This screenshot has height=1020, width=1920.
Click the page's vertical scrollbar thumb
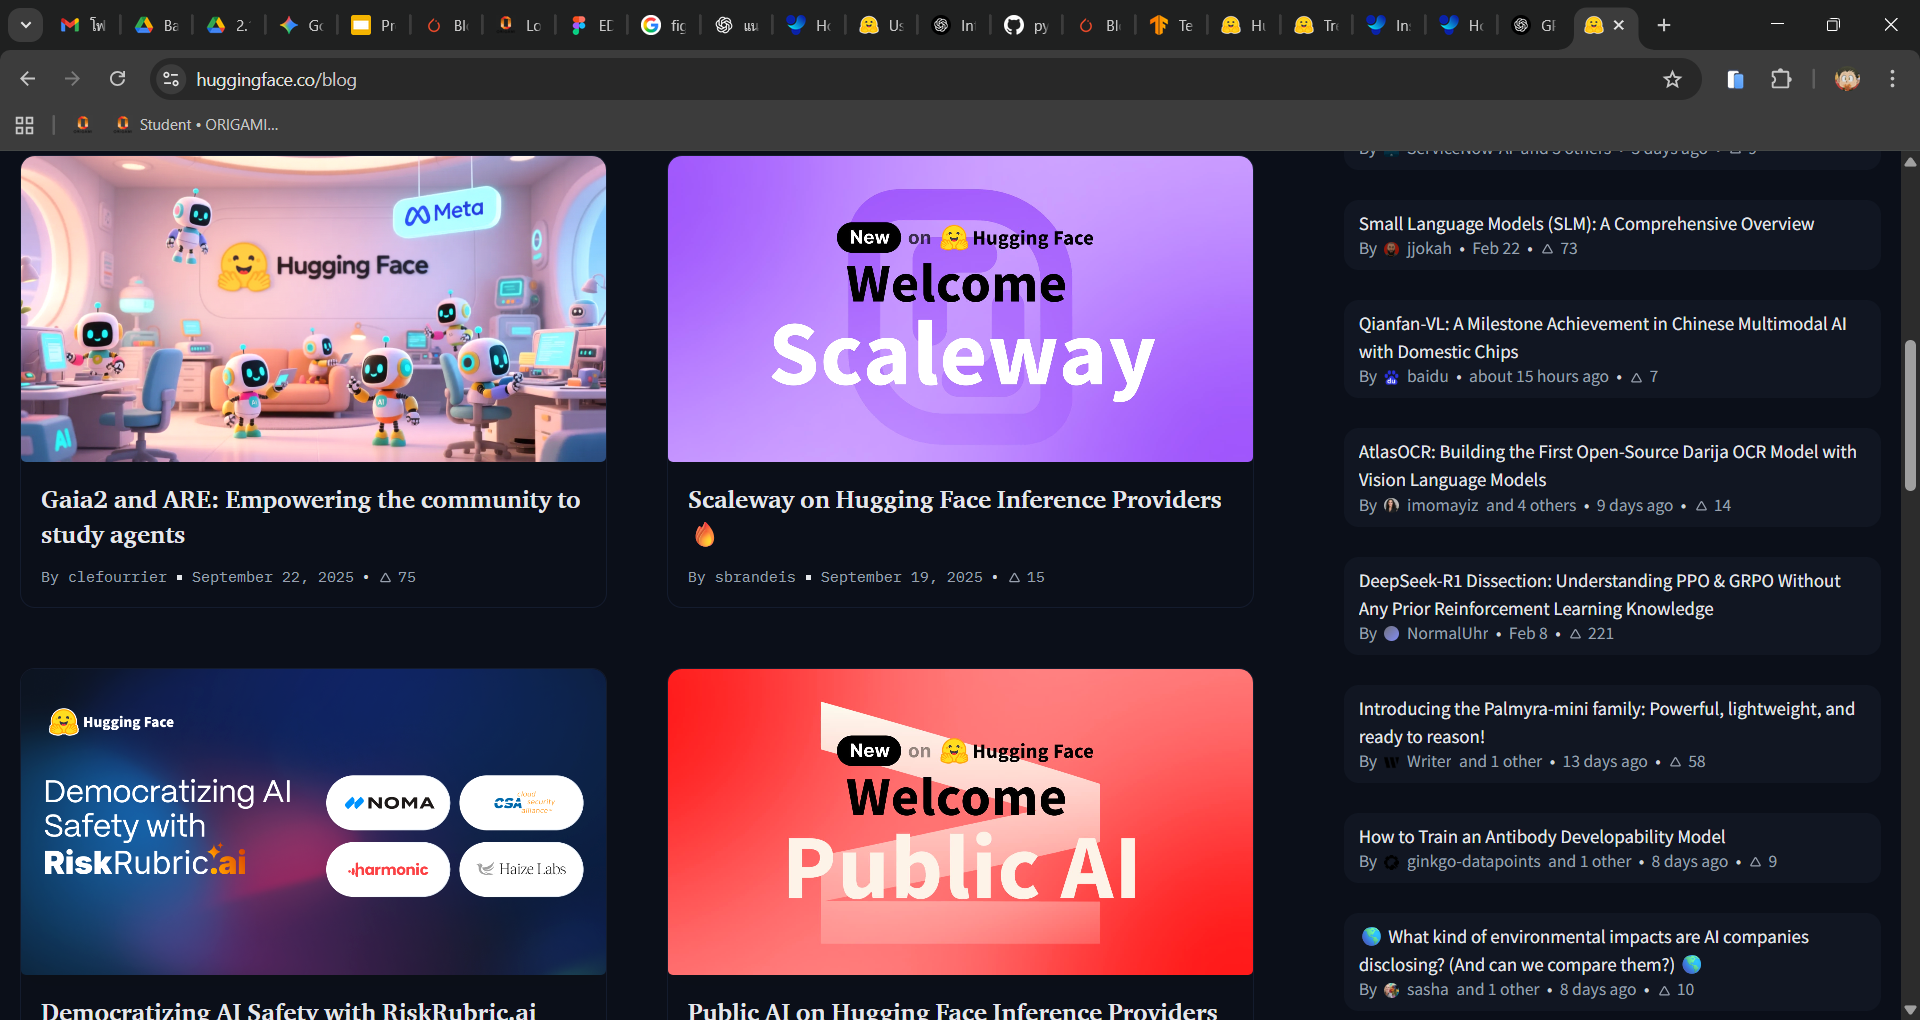pos(1910,415)
